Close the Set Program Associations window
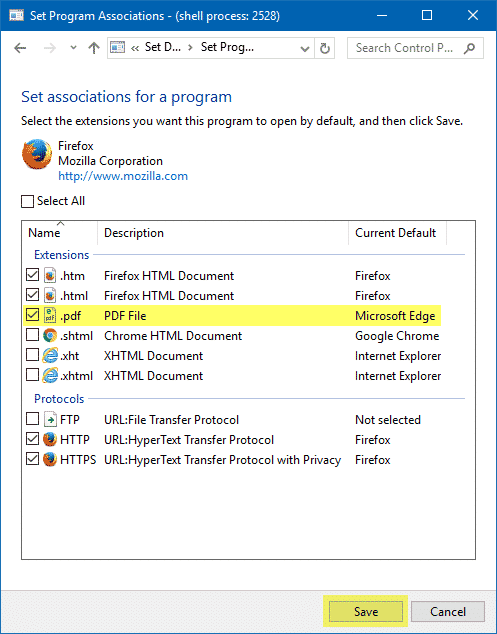This screenshot has height=634, width=497. click(473, 15)
